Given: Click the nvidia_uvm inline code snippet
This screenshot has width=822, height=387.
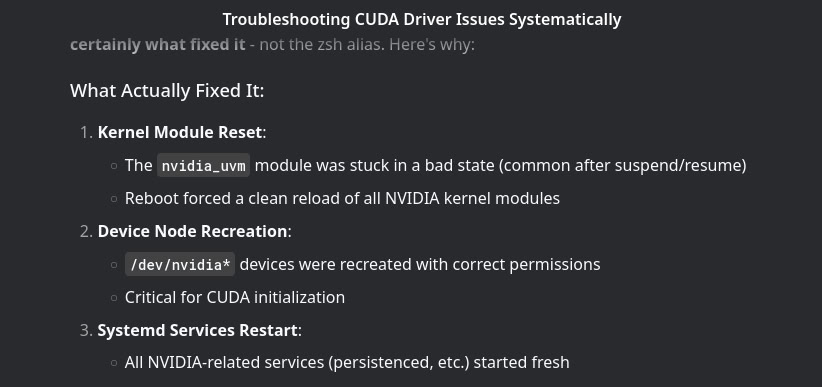Looking at the screenshot, I should 203,166.
